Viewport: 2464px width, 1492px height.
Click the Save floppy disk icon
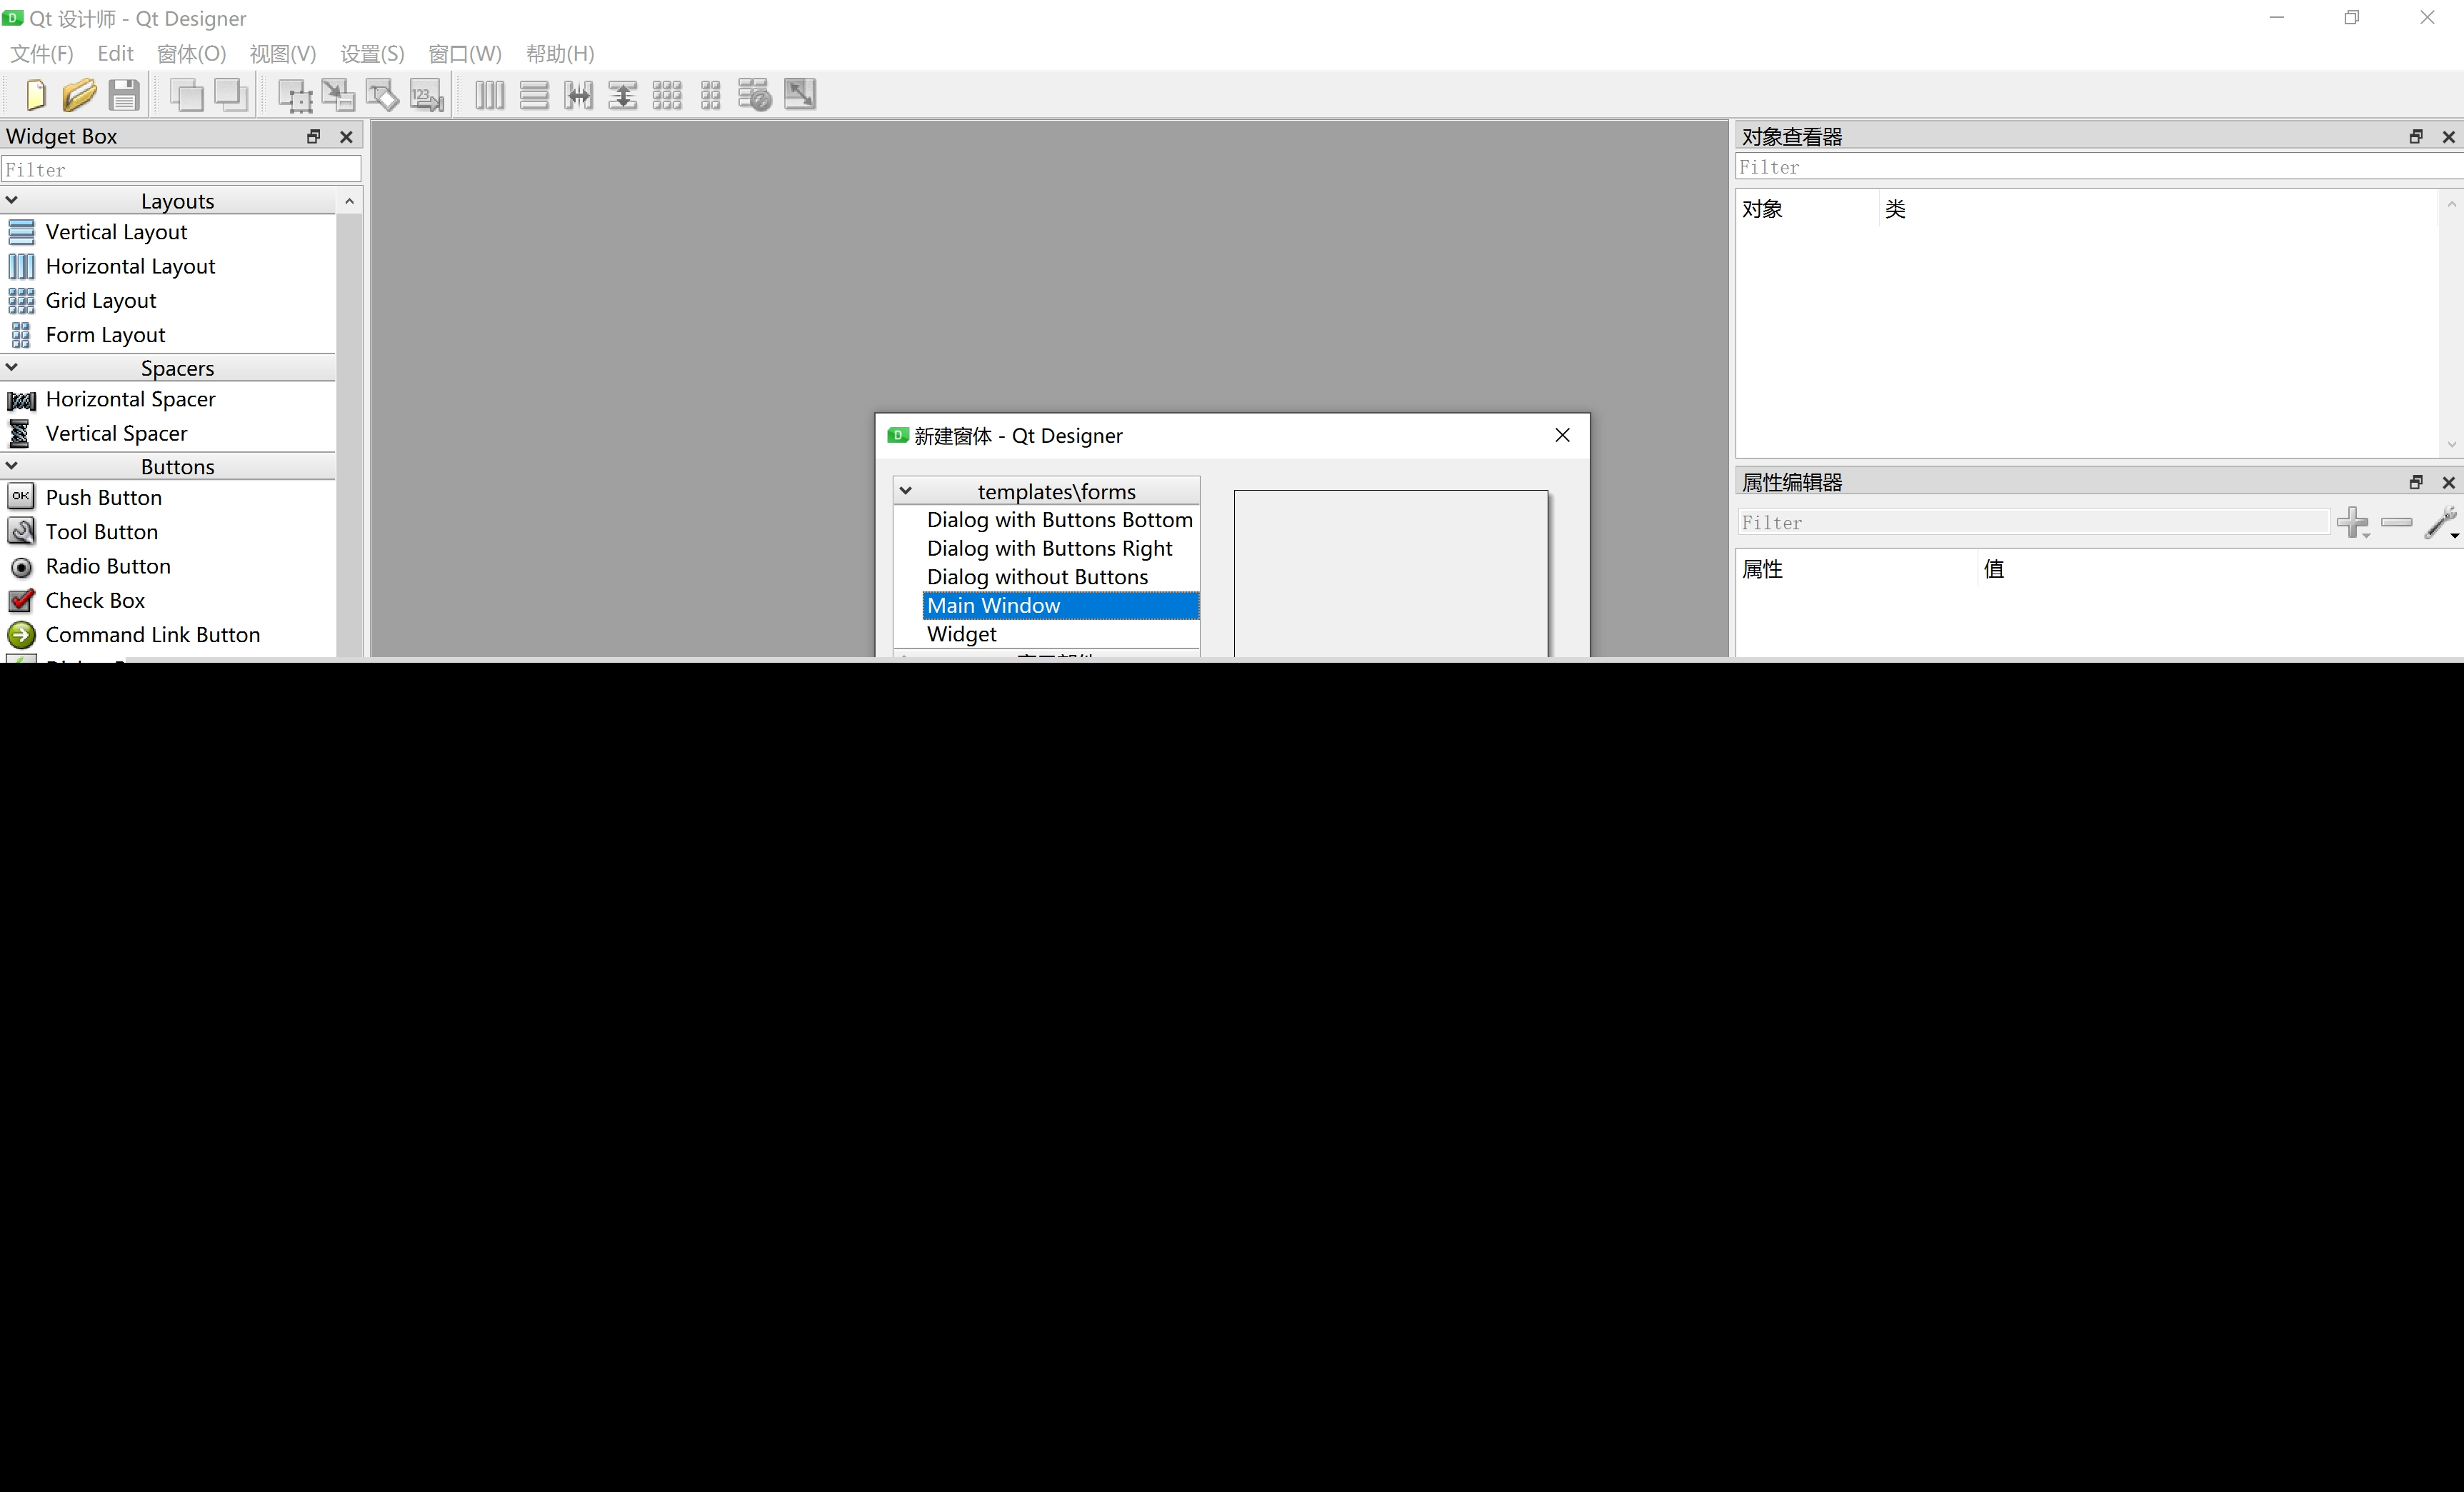point(124,95)
